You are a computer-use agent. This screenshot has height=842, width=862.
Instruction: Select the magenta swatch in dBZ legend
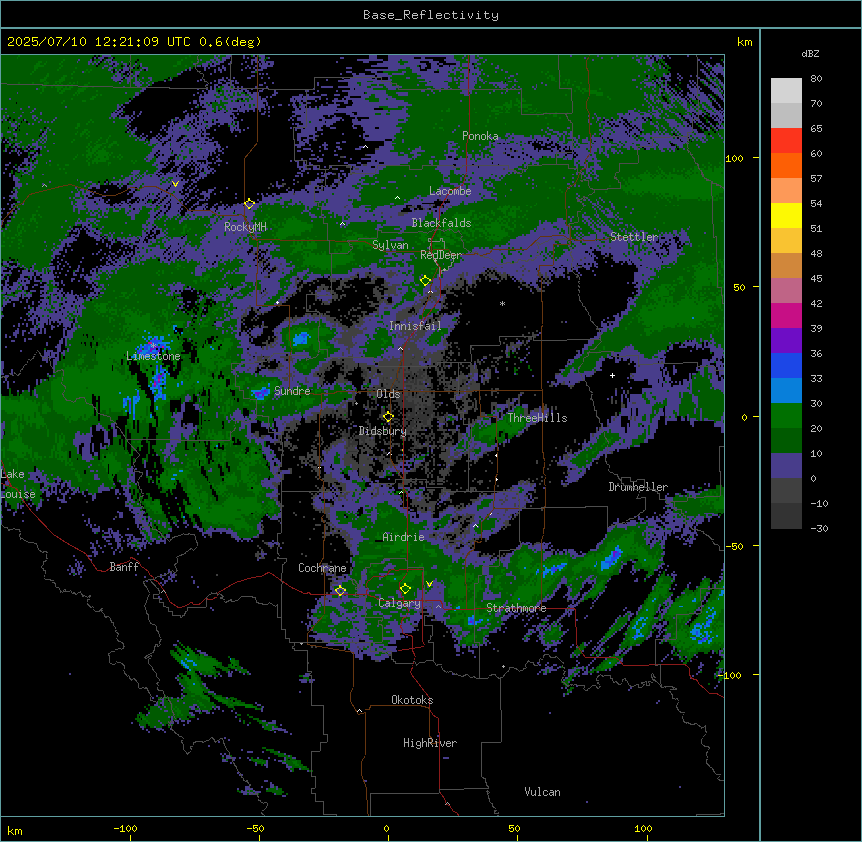(786, 315)
